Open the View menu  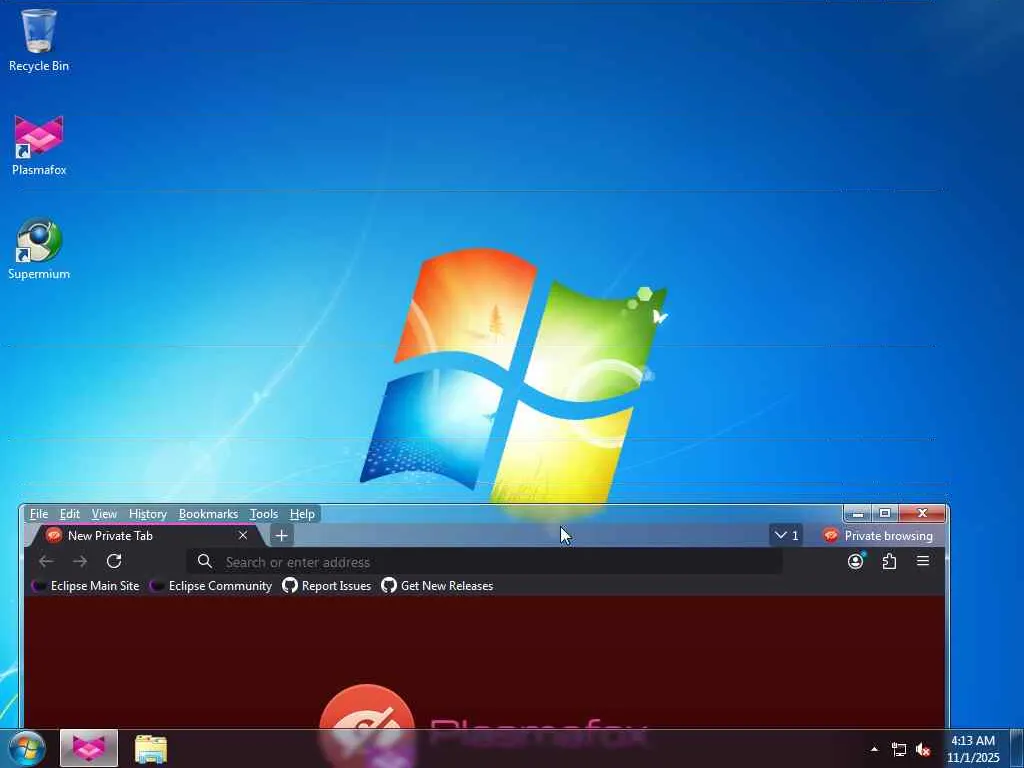coord(104,514)
